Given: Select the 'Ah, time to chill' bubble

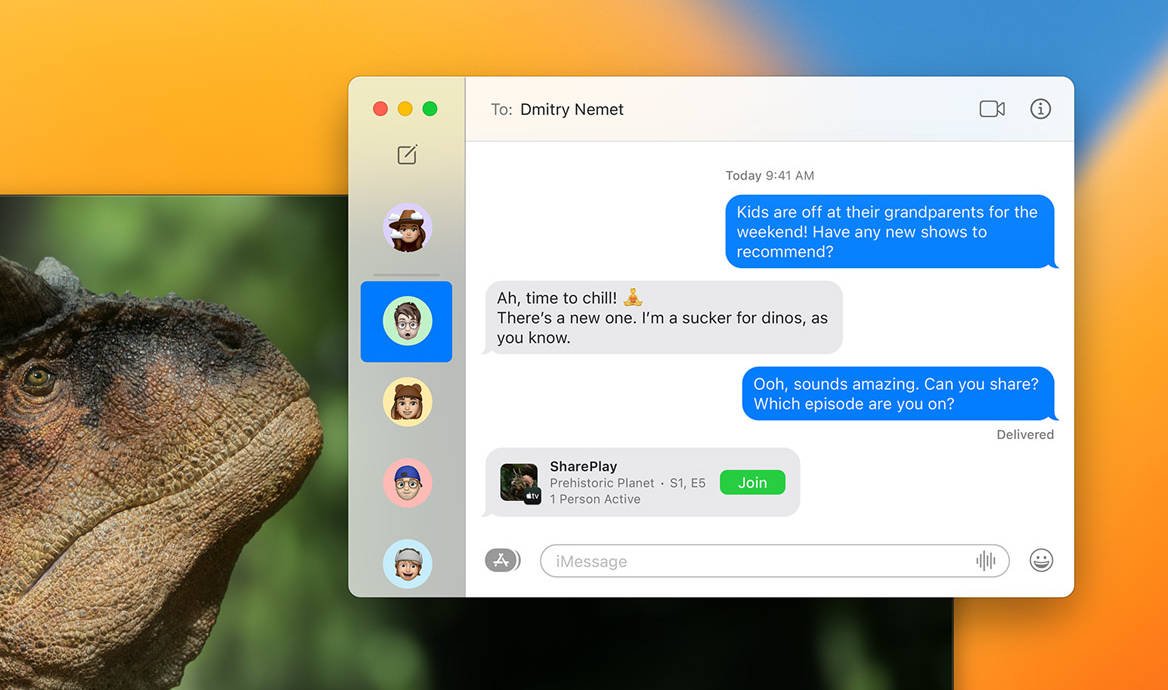Looking at the screenshot, I should pyautogui.click(x=663, y=317).
